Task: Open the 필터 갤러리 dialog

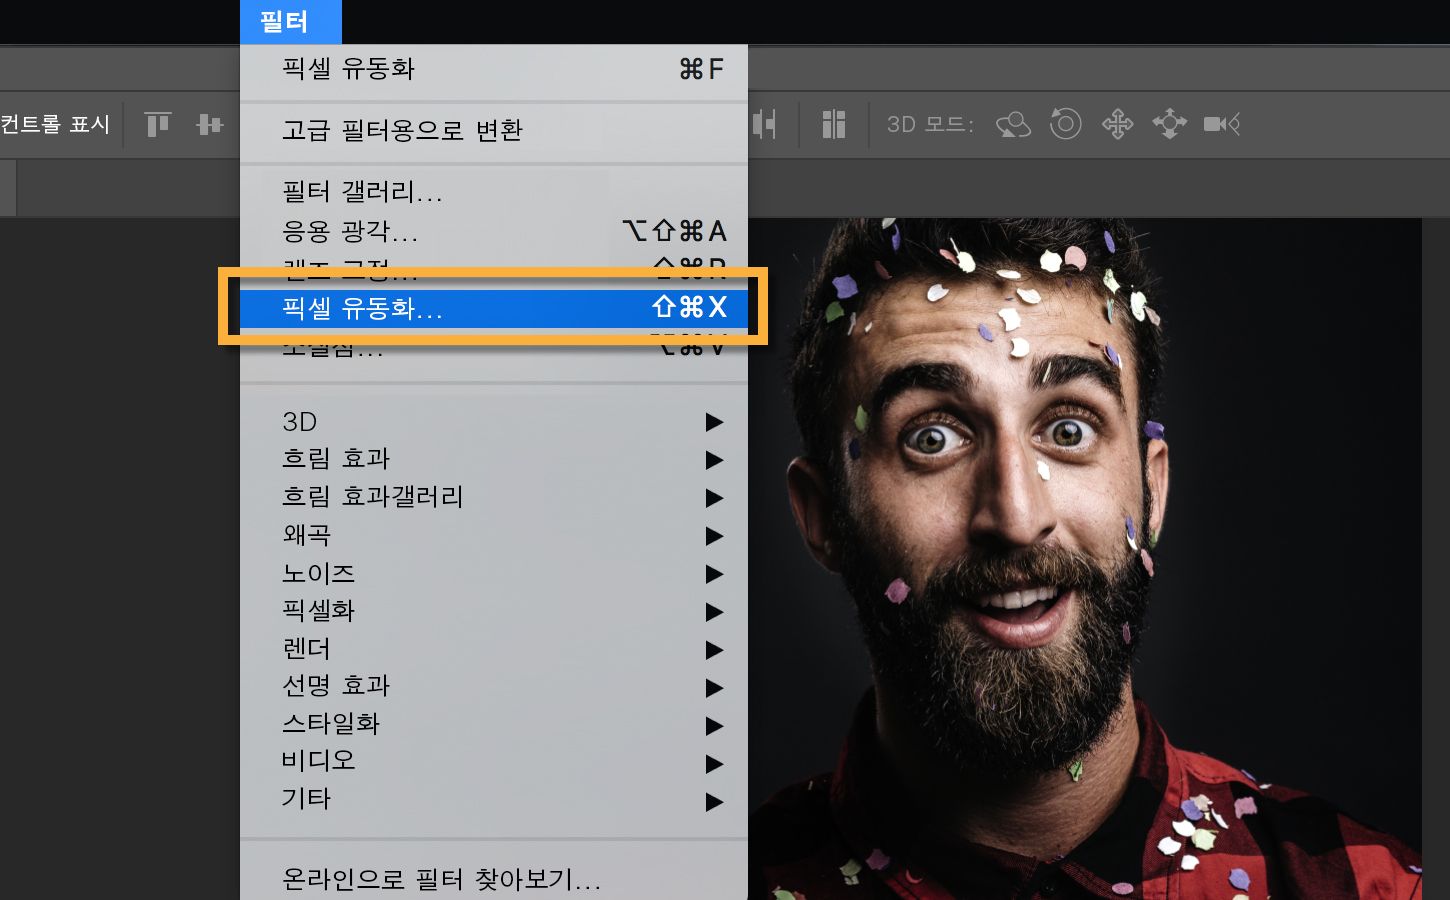Action: tap(362, 192)
